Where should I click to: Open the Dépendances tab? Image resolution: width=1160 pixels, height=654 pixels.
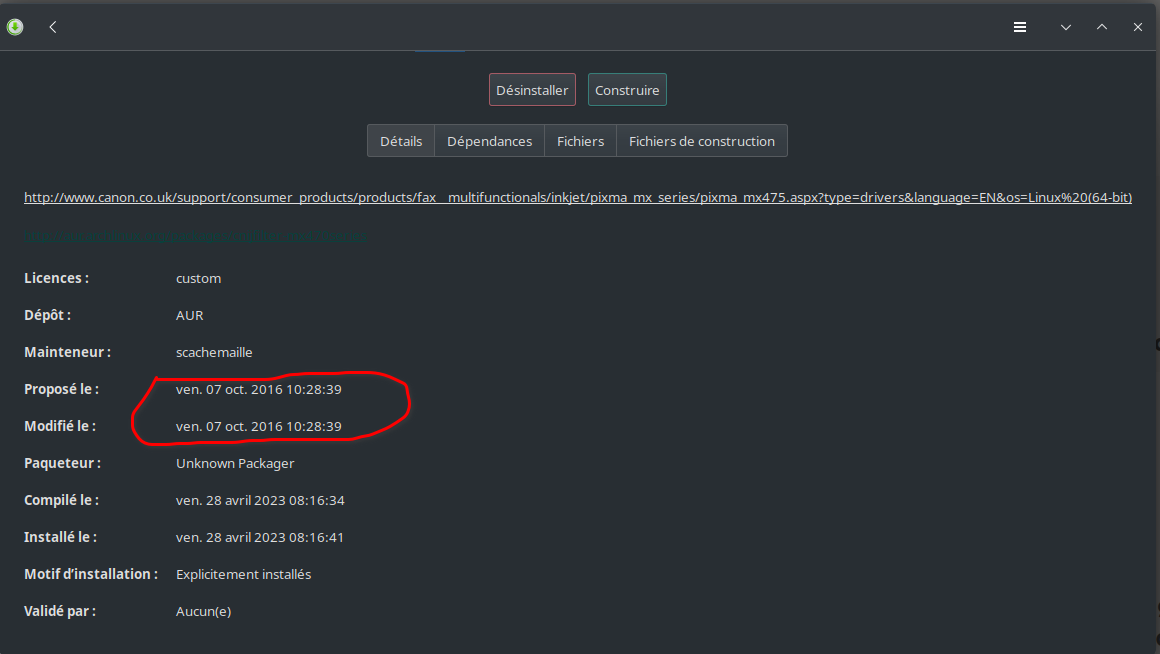(489, 141)
